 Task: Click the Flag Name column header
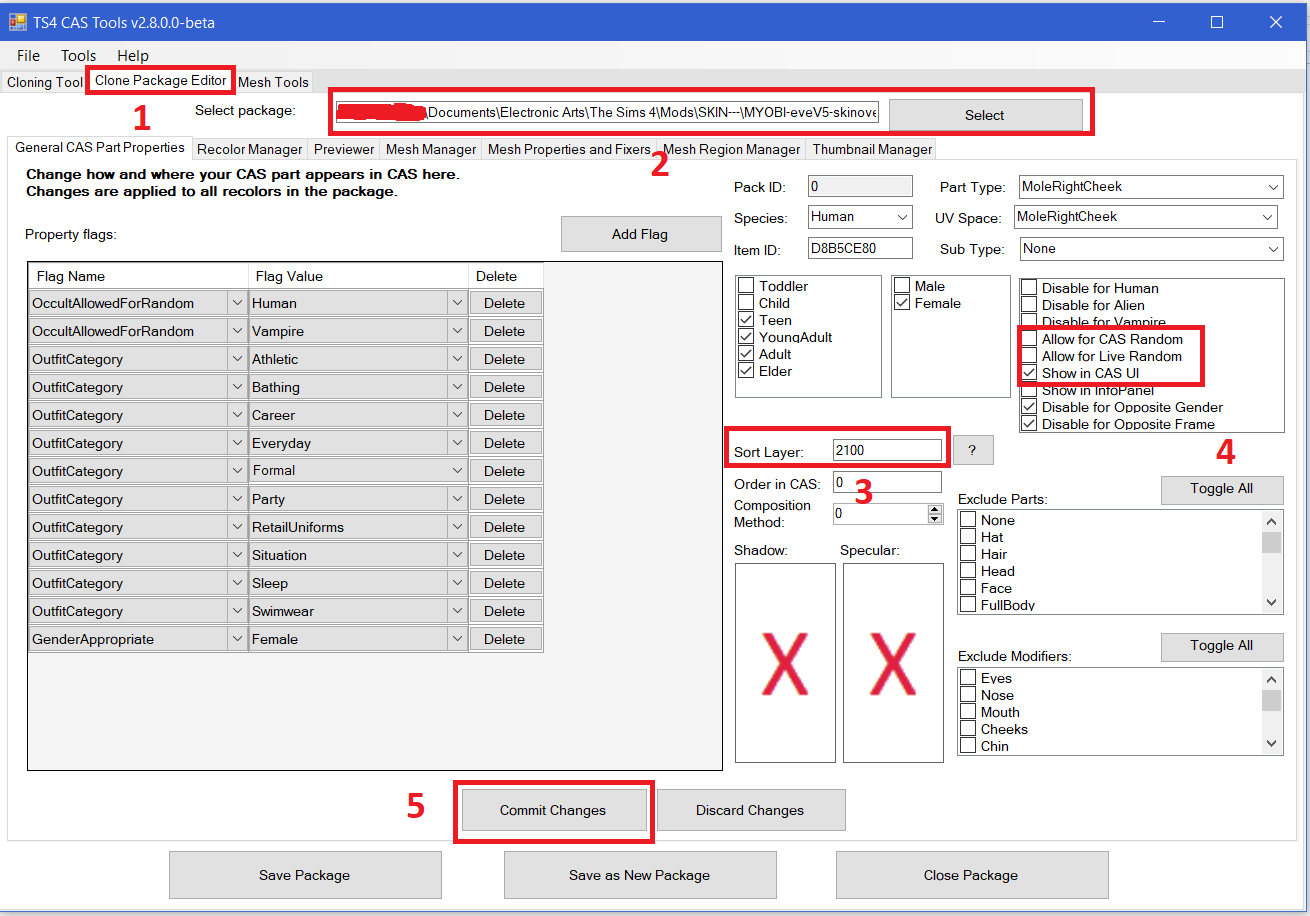click(x=138, y=276)
